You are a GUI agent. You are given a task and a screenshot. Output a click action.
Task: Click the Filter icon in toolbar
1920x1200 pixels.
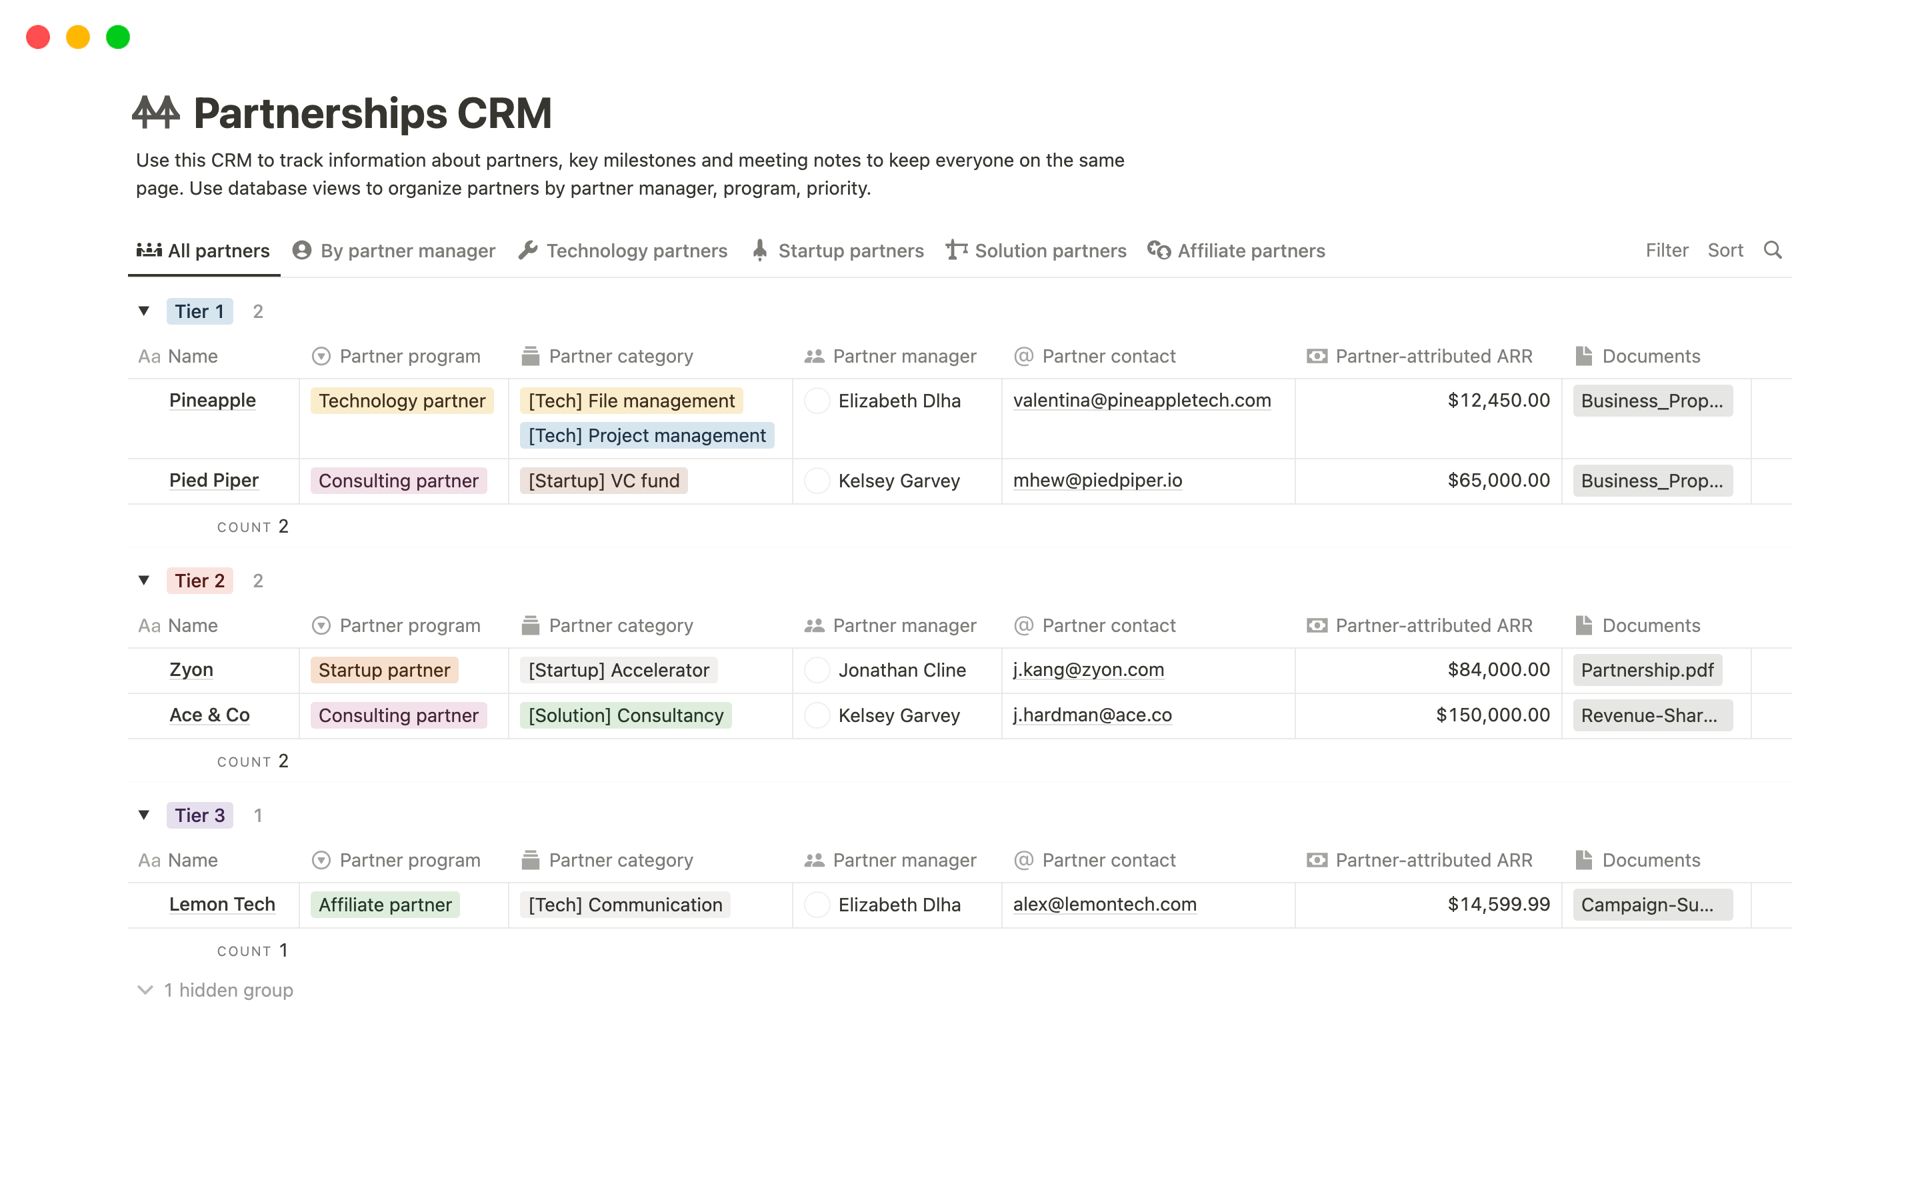1664,250
